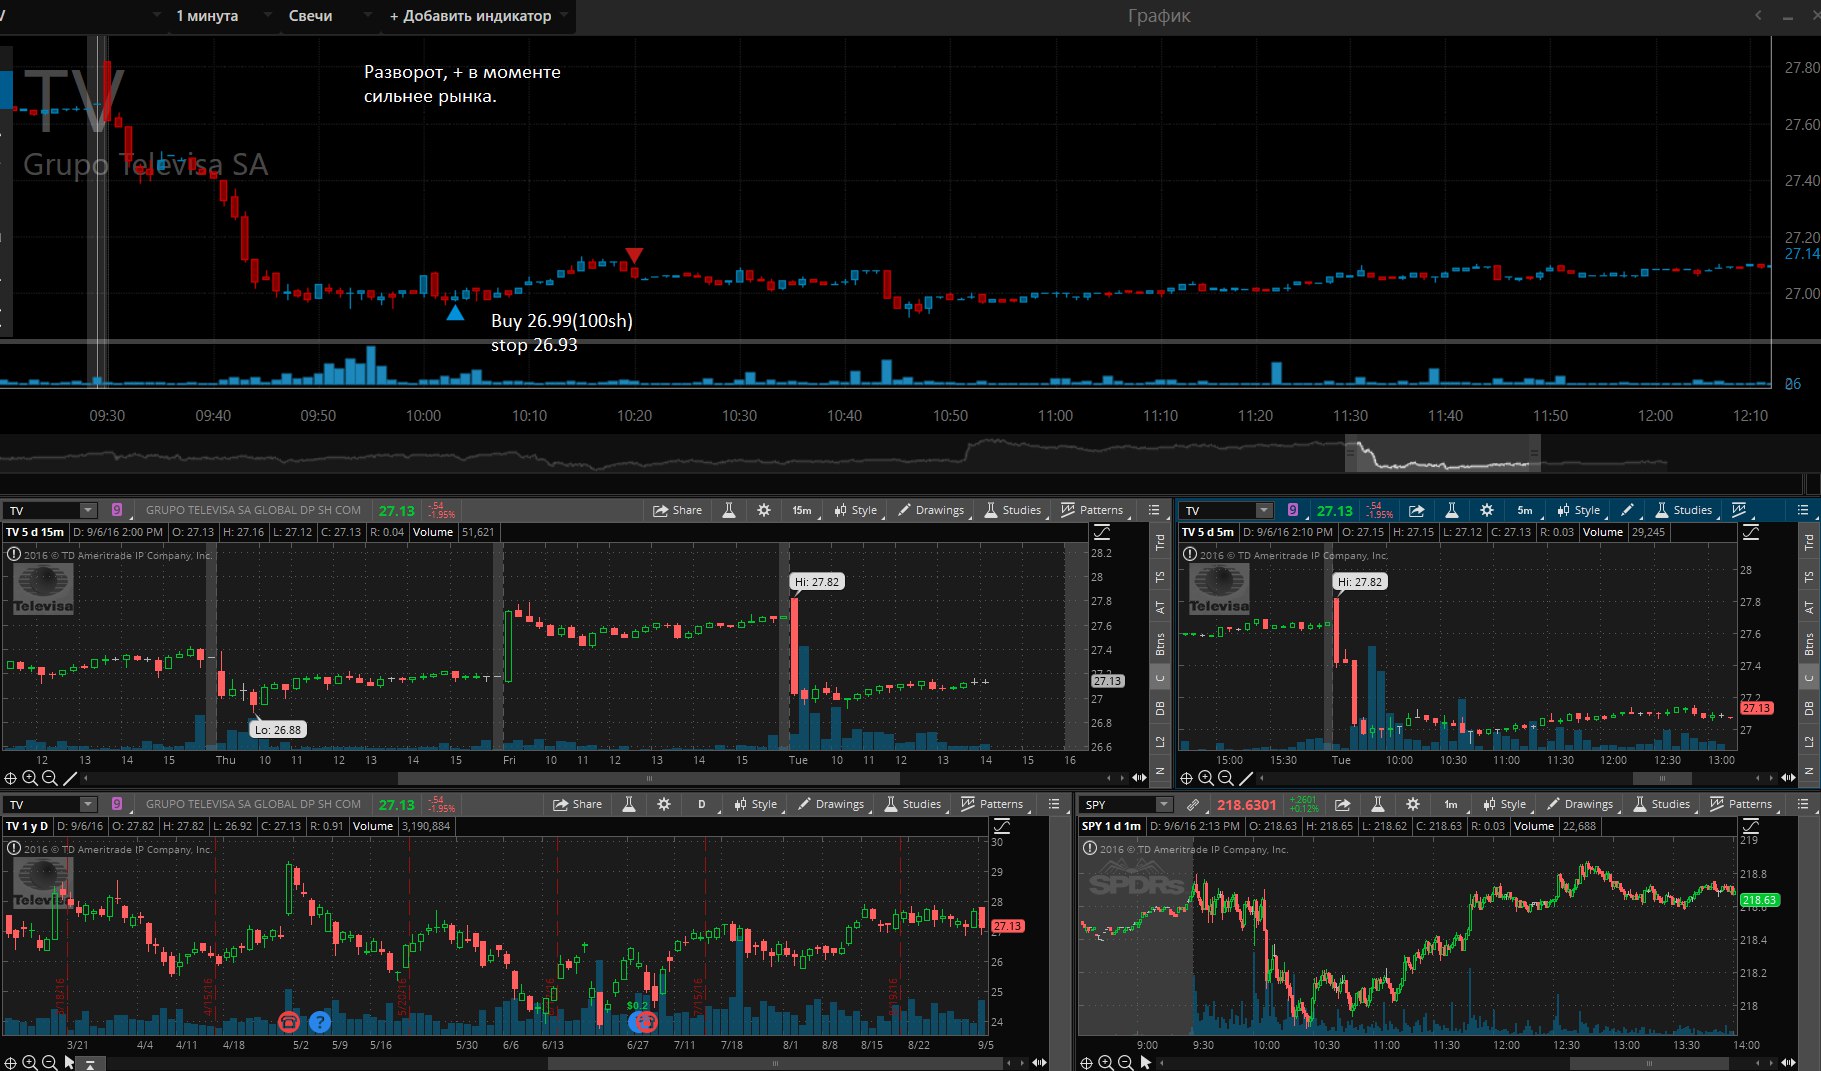Screen dimensions: 1821x1071
Task: Toggle the Btns side tab on TV 15m chart
Action: coord(1160,644)
